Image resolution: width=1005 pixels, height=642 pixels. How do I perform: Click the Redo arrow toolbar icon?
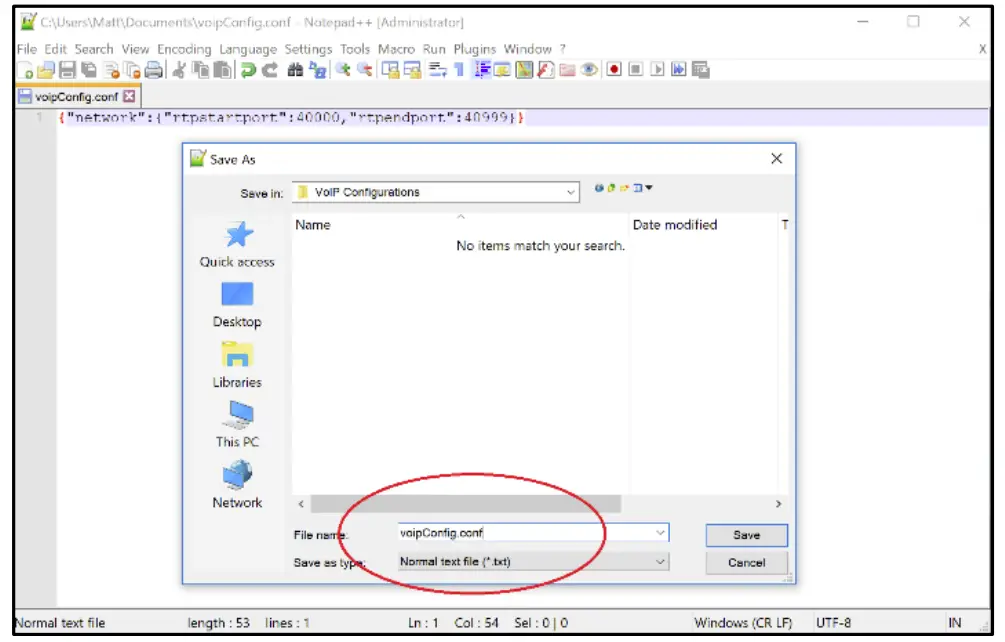tap(270, 70)
